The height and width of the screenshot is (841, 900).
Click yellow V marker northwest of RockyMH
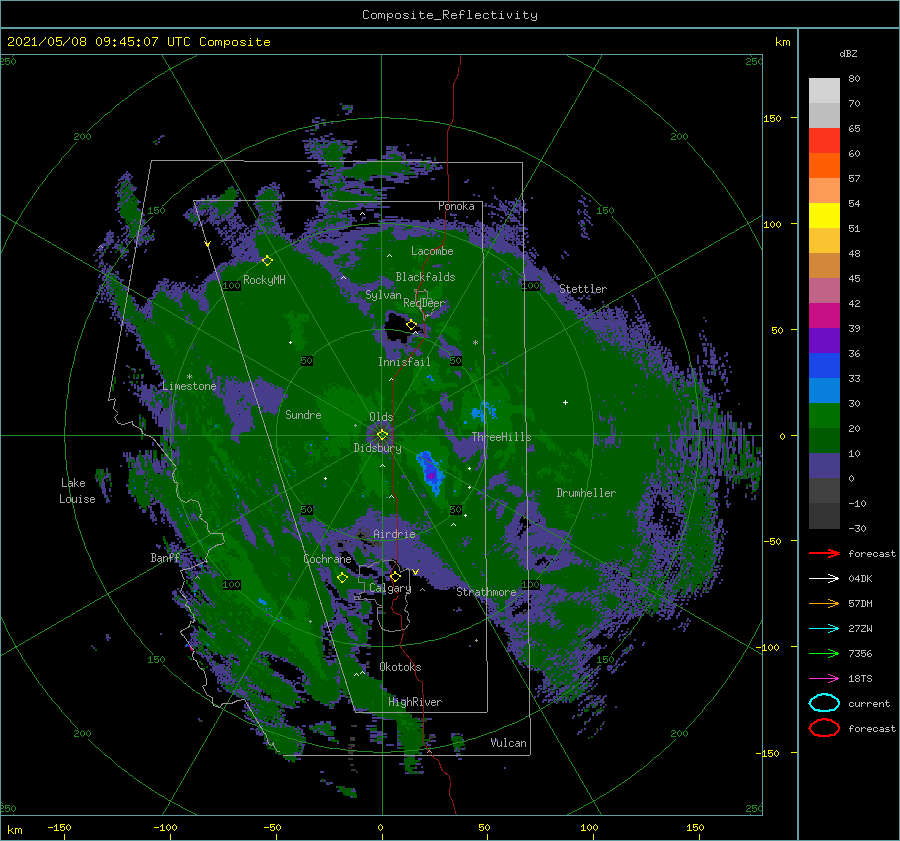(x=208, y=244)
